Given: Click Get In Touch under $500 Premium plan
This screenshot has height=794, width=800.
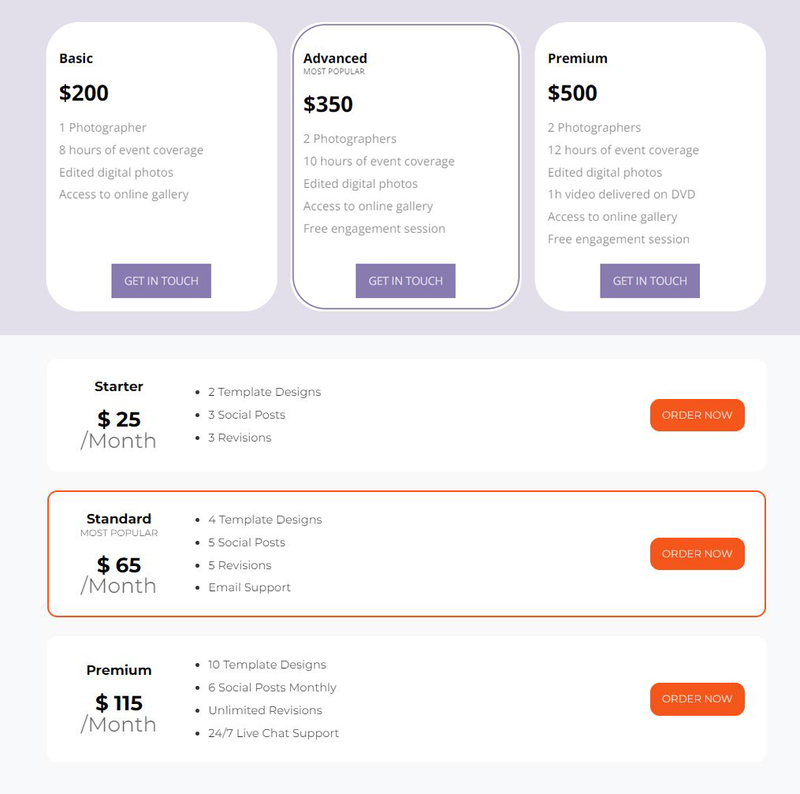Looking at the screenshot, I should point(650,281).
